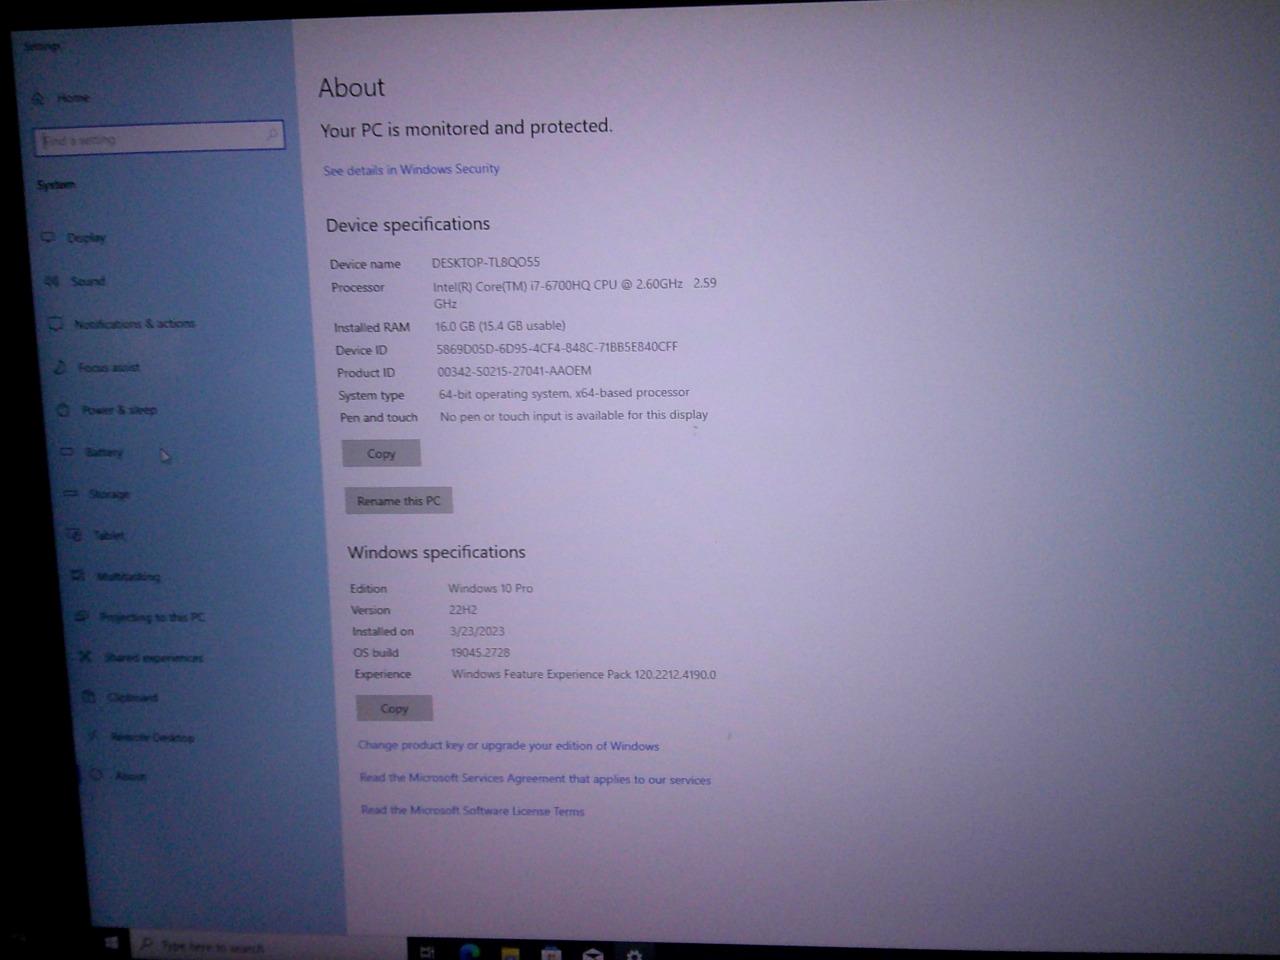1280x960 pixels.
Task: Click the Find a setting search box
Action: 159,137
